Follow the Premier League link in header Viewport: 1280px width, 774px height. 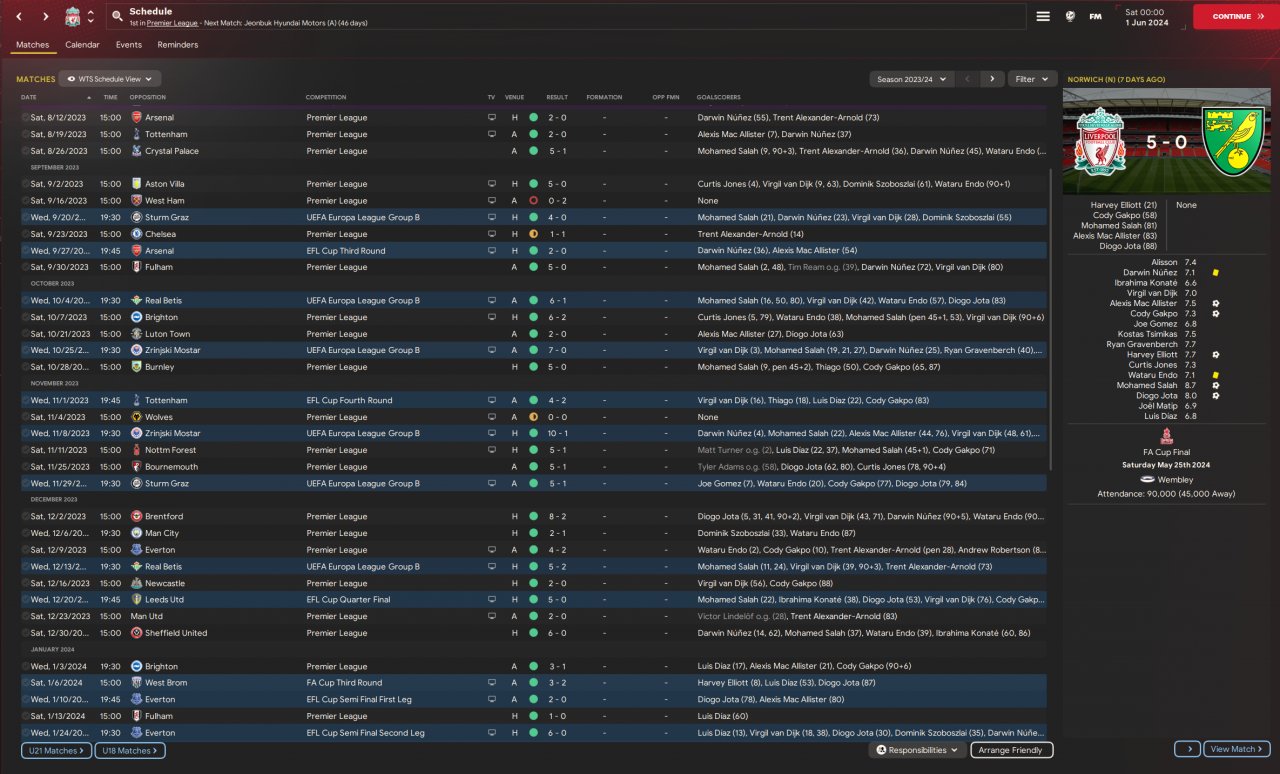point(170,22)
